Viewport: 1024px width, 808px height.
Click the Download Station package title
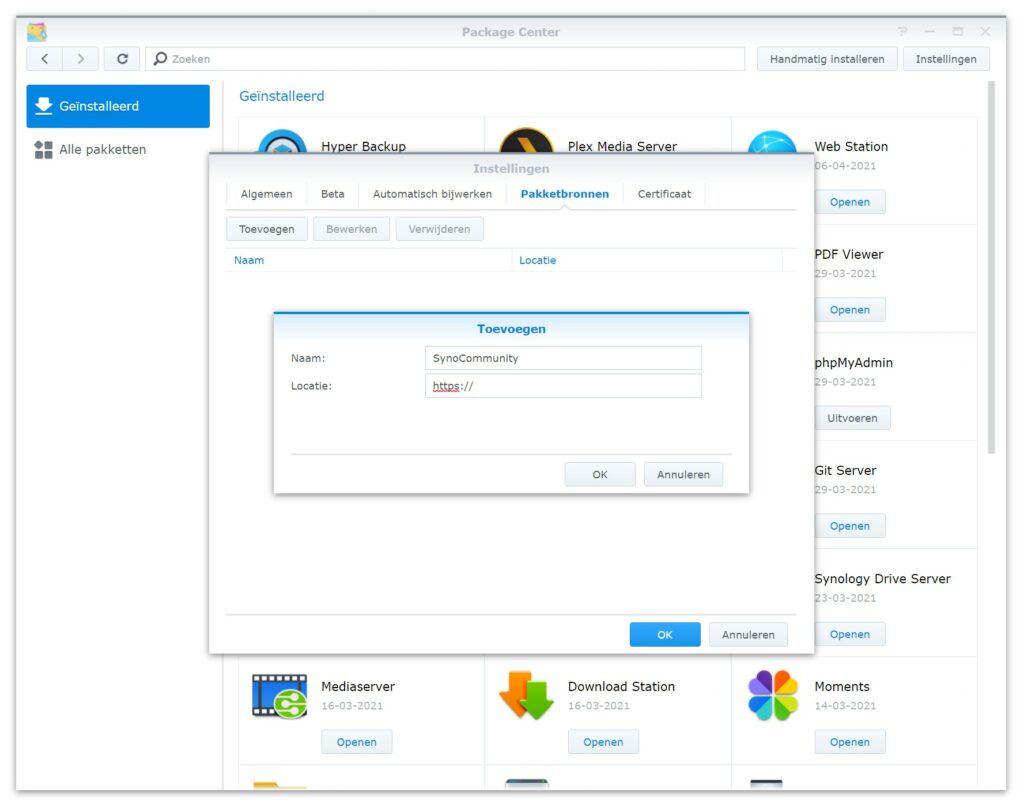tap(621, 687)
